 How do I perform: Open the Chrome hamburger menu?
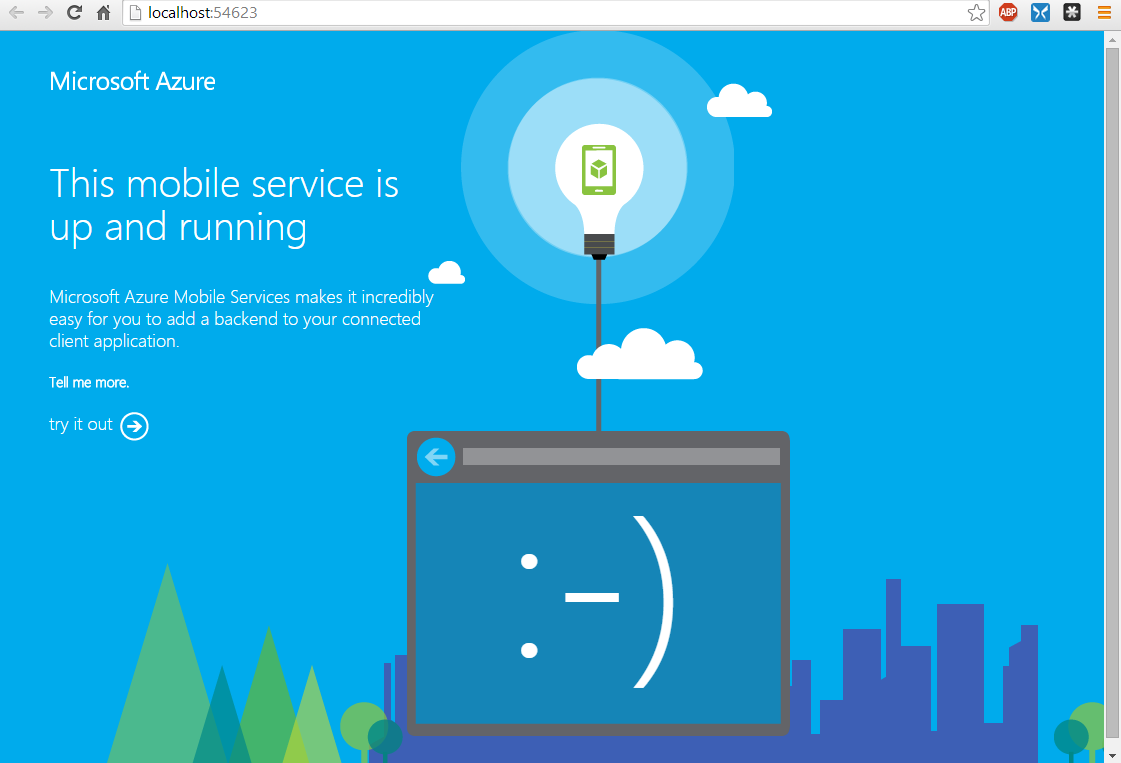tap(1104, 12)
